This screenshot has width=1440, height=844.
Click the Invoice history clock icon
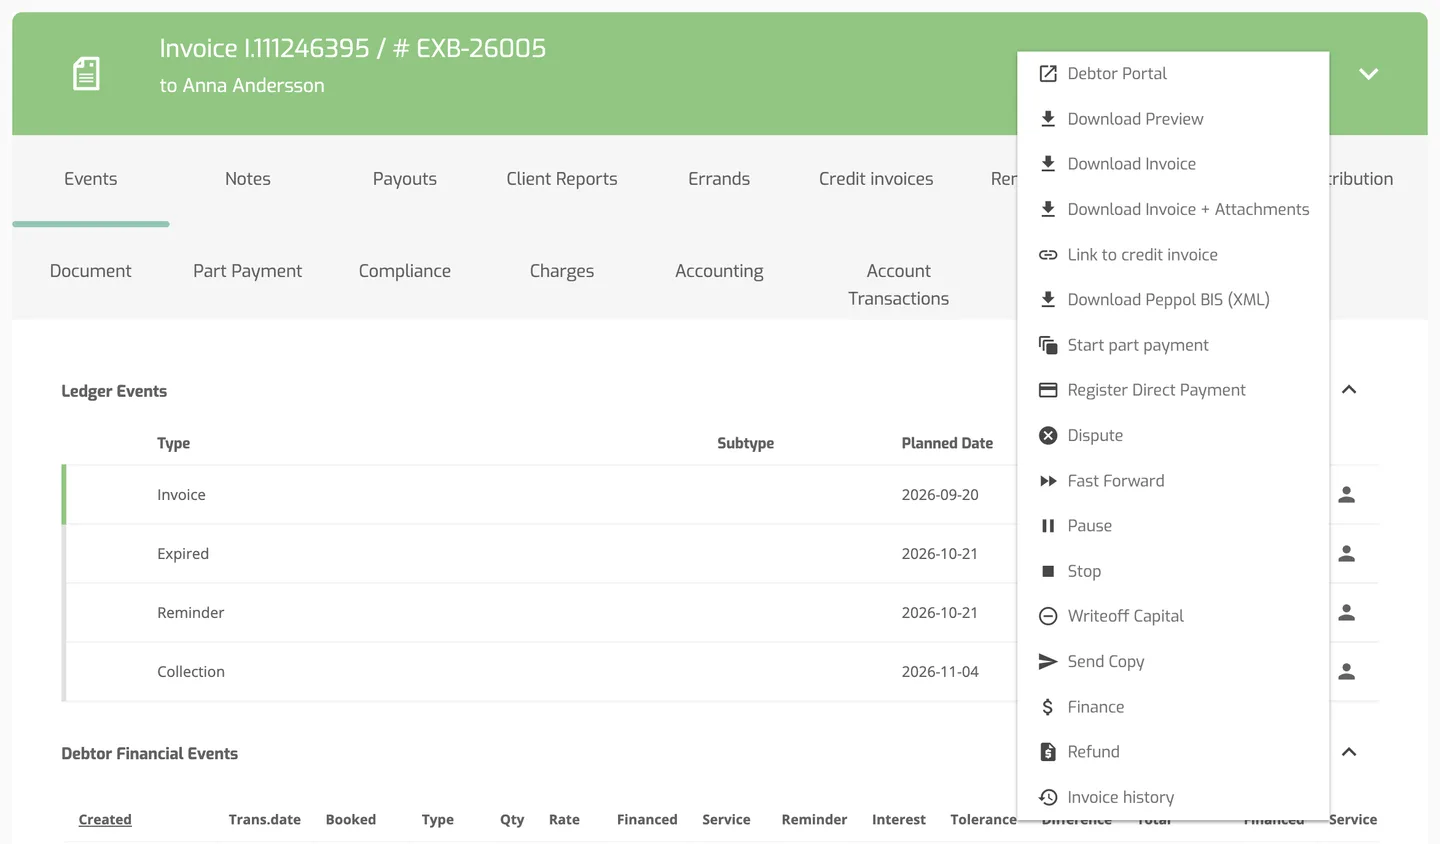1048,797
